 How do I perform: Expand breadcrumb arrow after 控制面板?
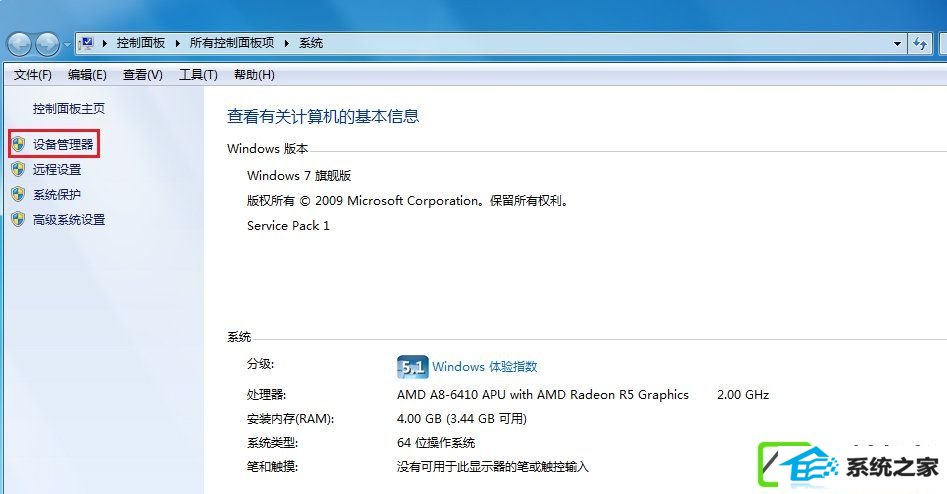(x=178, y=43)
